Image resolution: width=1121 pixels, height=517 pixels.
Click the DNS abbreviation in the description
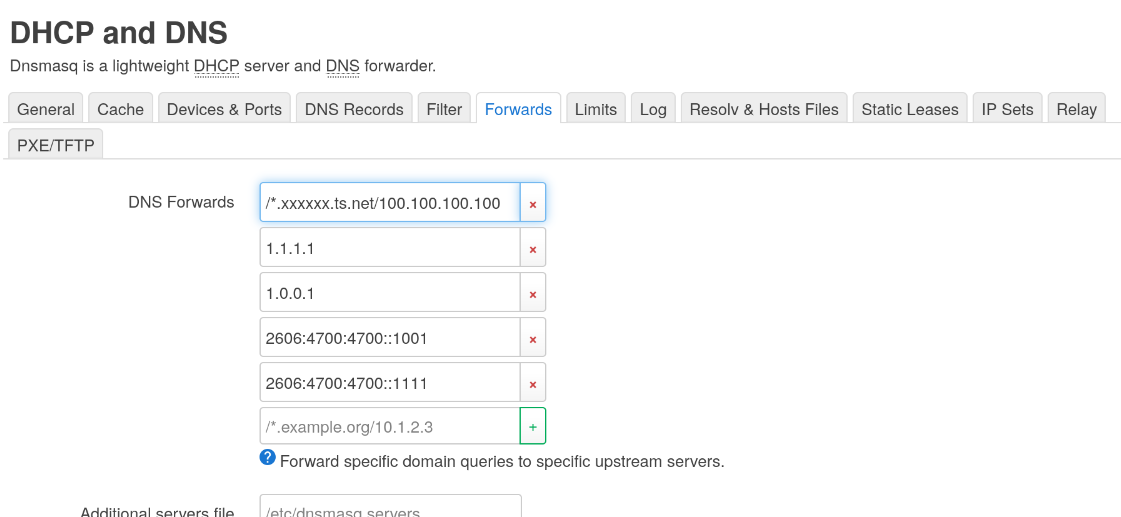click(342, 66)
